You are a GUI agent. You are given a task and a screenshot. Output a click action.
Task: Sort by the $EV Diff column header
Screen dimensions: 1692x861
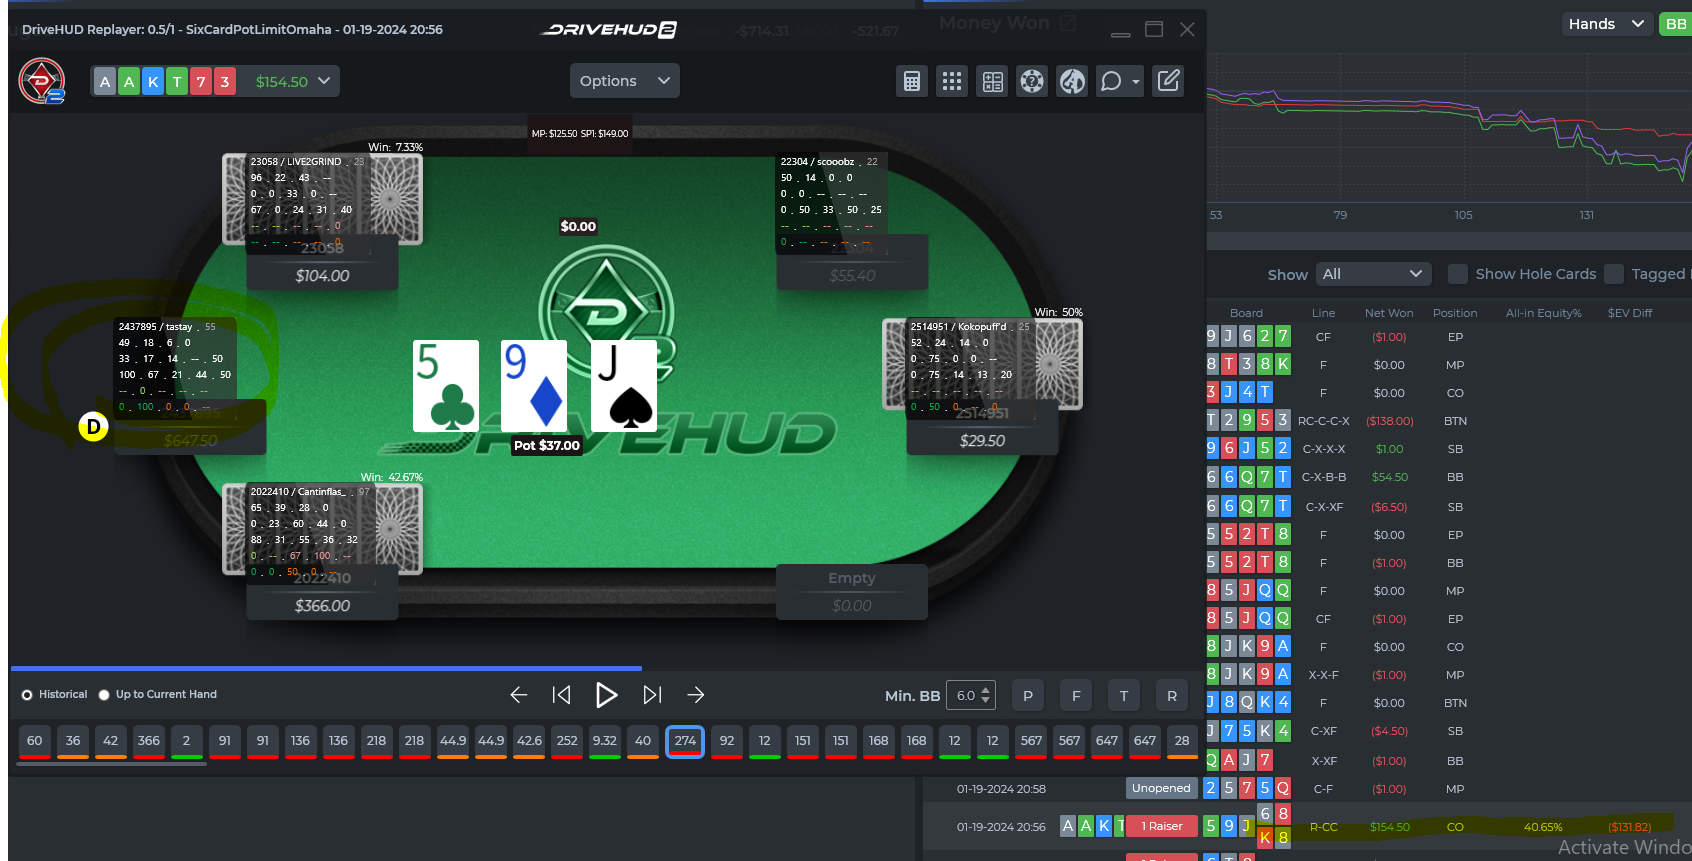pyautogui.click(x=1630, y=313)
